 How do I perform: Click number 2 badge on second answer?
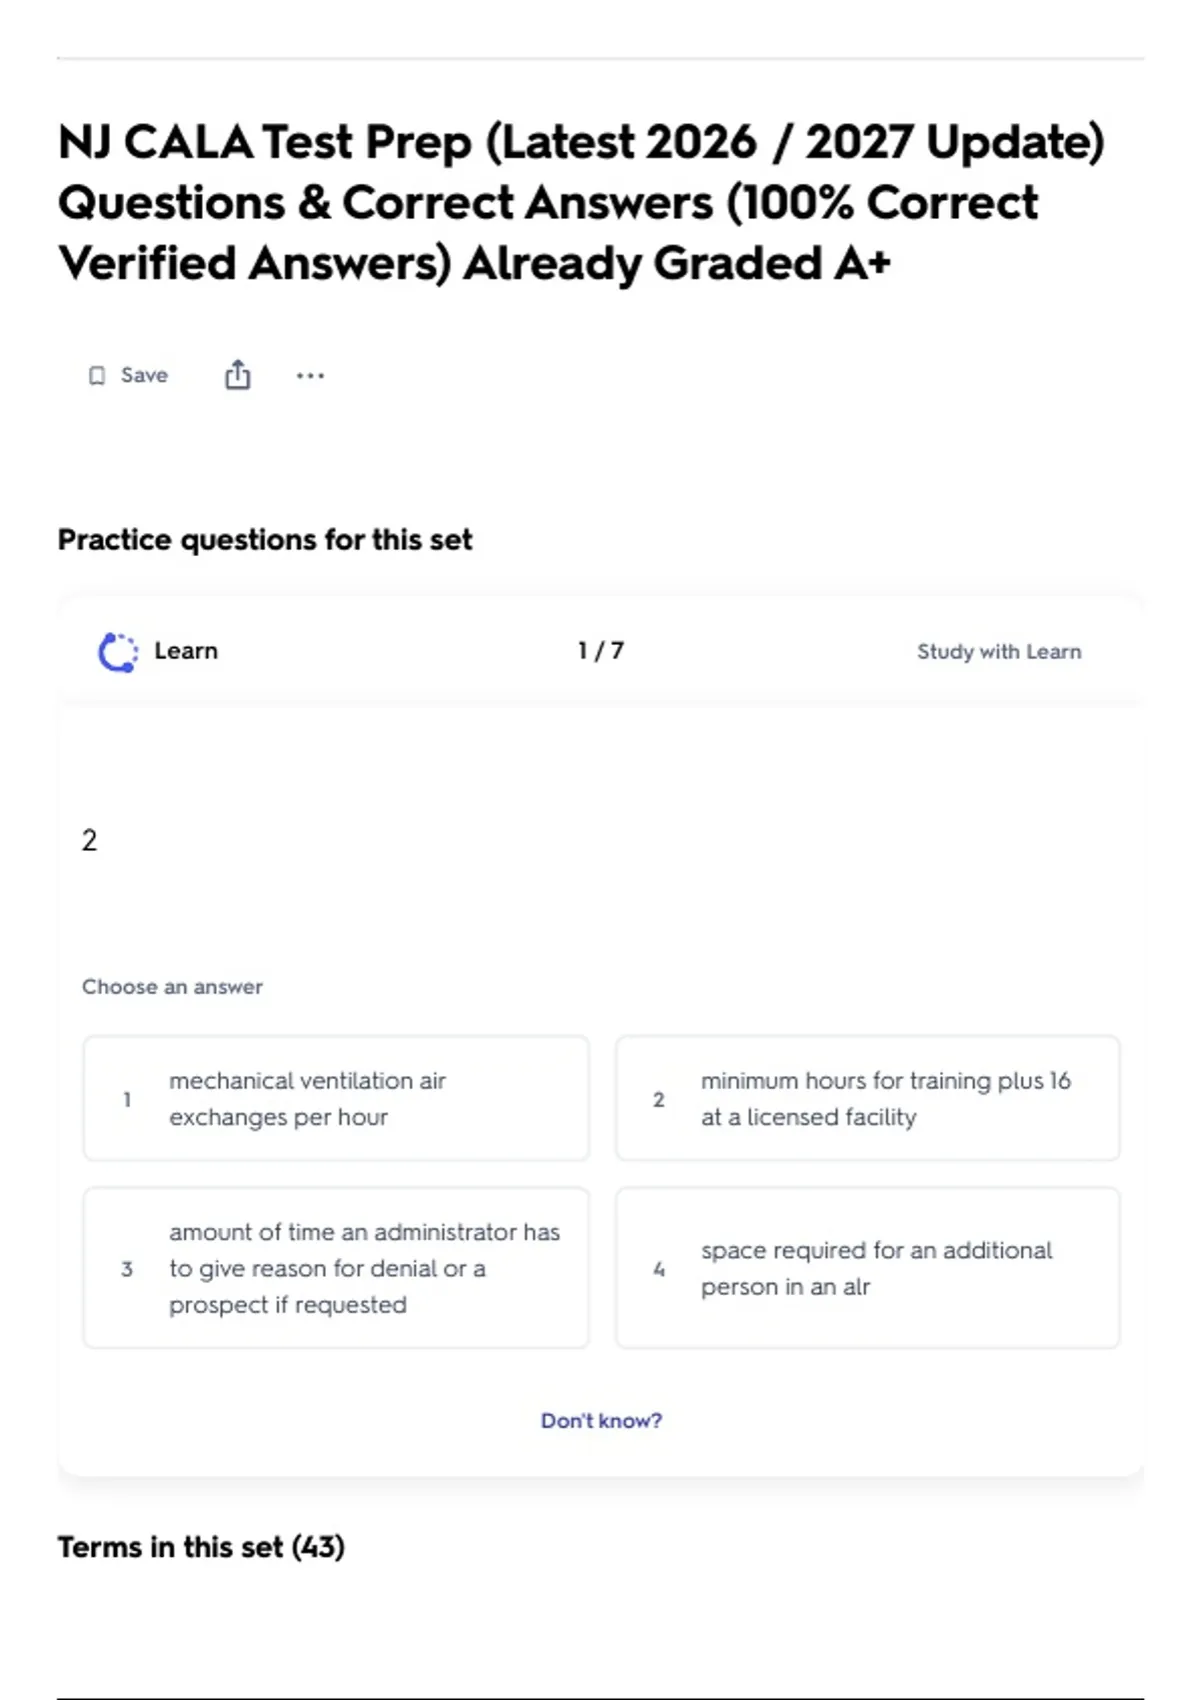(x=659, y=1099)
